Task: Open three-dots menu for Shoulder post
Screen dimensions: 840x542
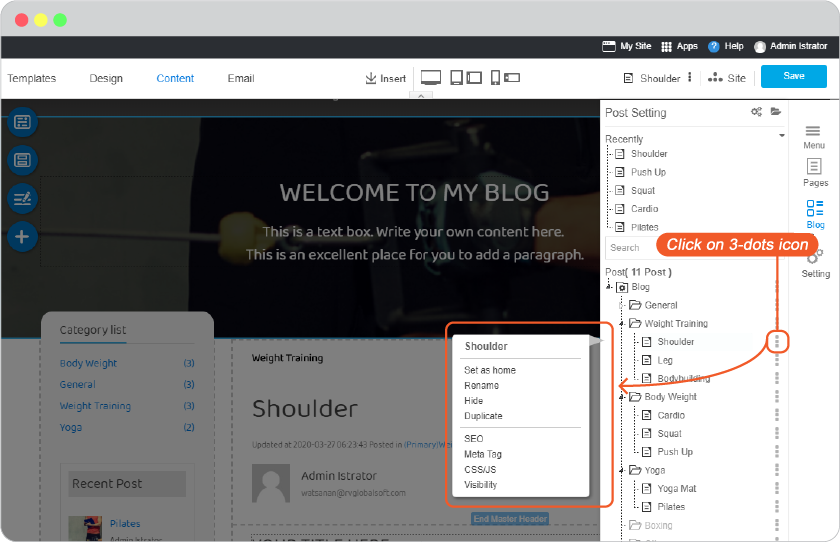Action: [777, 341]
